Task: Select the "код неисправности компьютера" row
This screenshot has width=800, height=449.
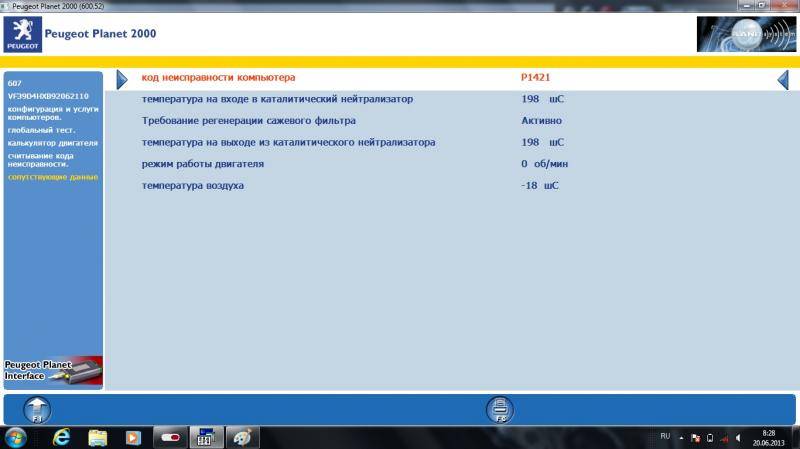Action: pos(218,78)
